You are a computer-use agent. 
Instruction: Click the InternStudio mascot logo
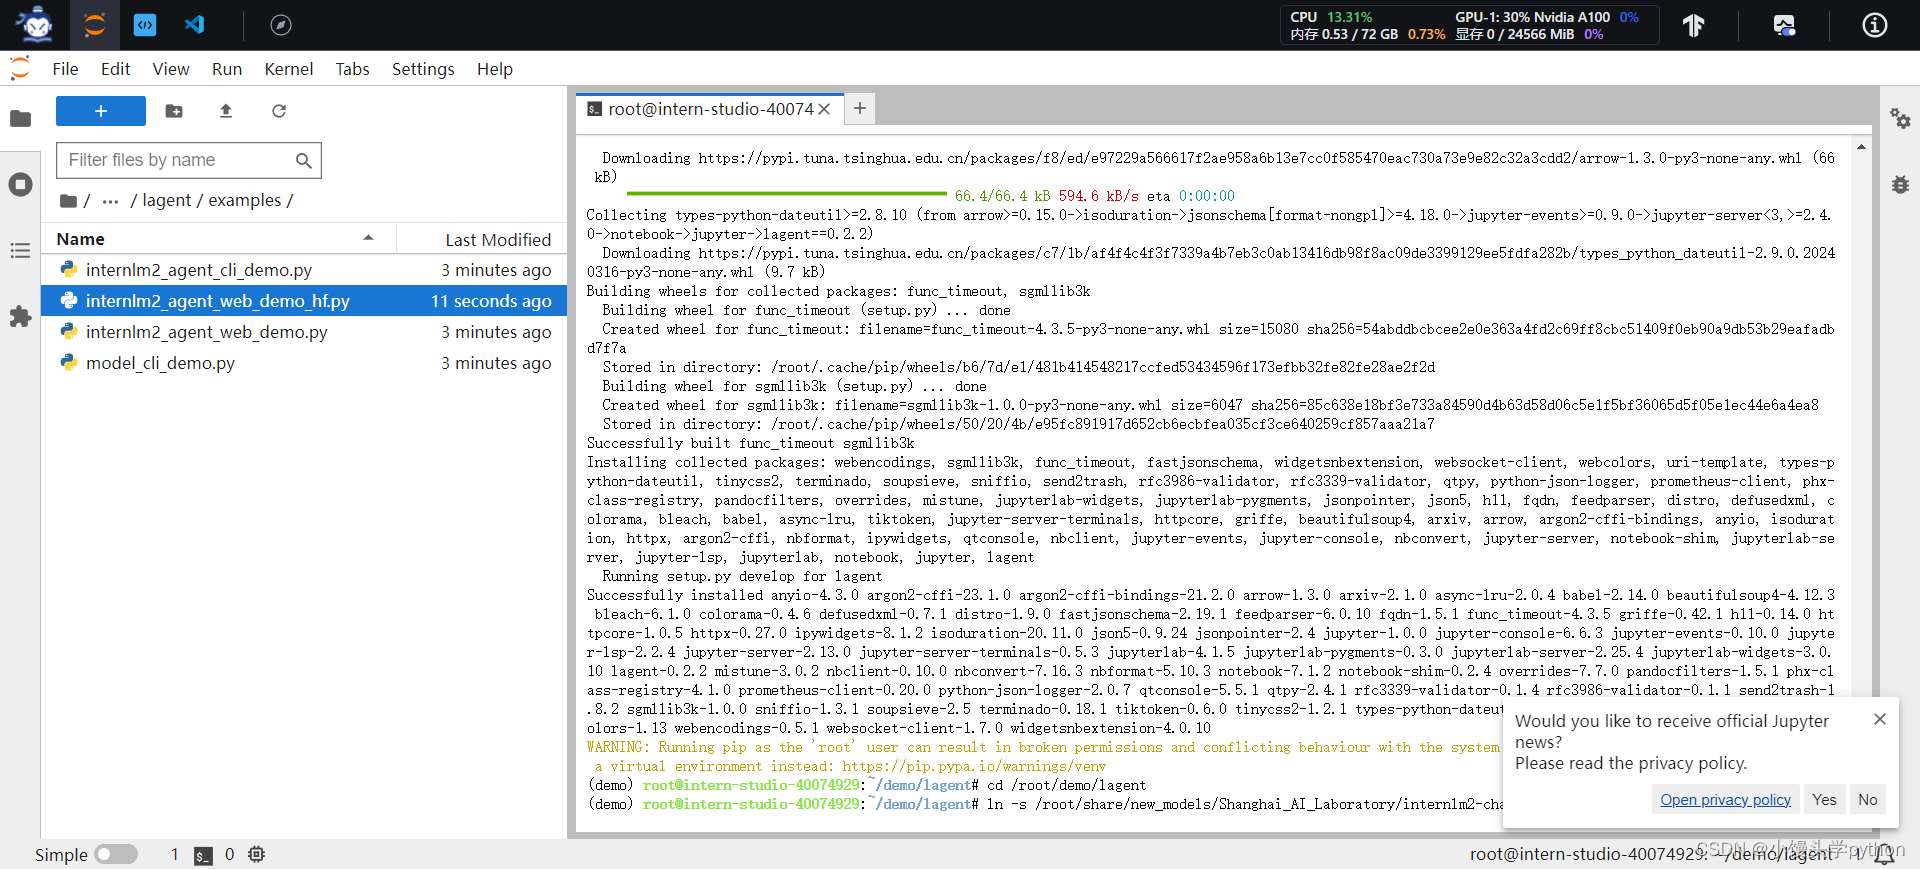35,25
